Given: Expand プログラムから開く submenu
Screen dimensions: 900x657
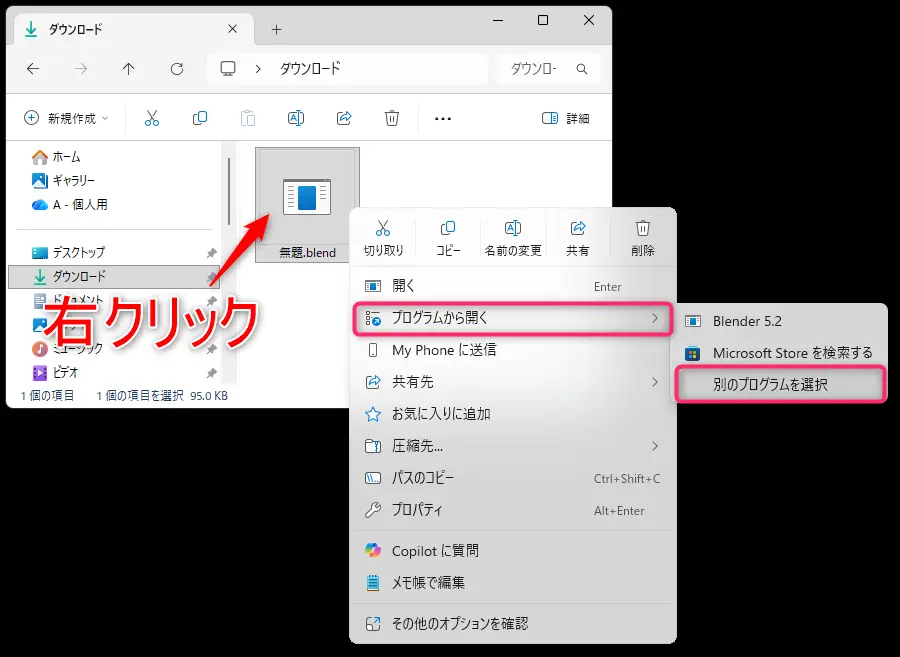Looking at the screenshot, I should [x=513, y=318].
